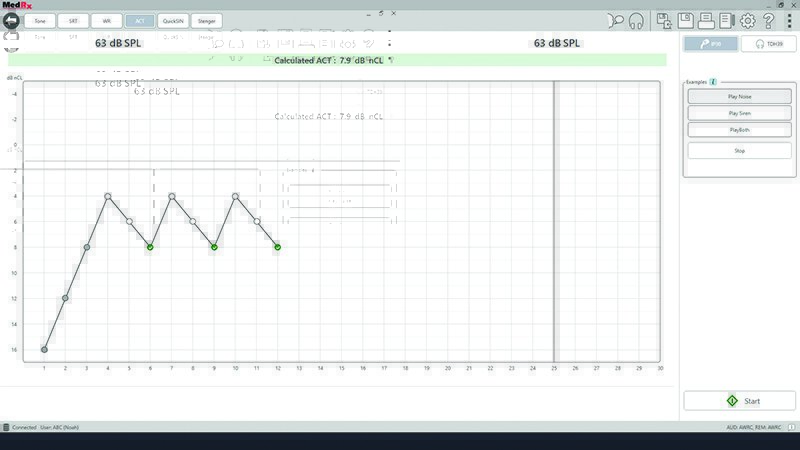Click the status bar info icon
Image resolution: width=800 pixels, height=450 pixels.
click(x=791, y=427)
